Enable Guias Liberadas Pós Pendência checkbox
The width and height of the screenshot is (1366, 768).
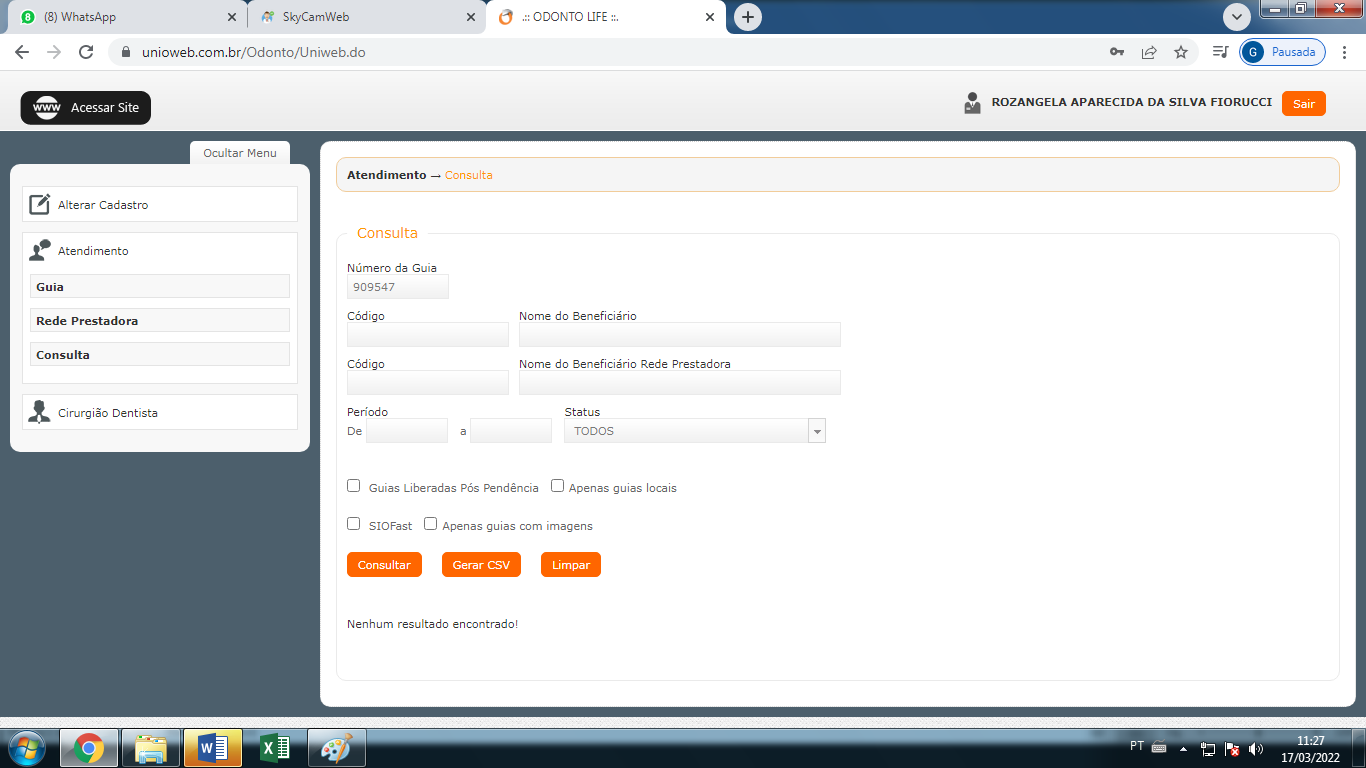[353, 486]
